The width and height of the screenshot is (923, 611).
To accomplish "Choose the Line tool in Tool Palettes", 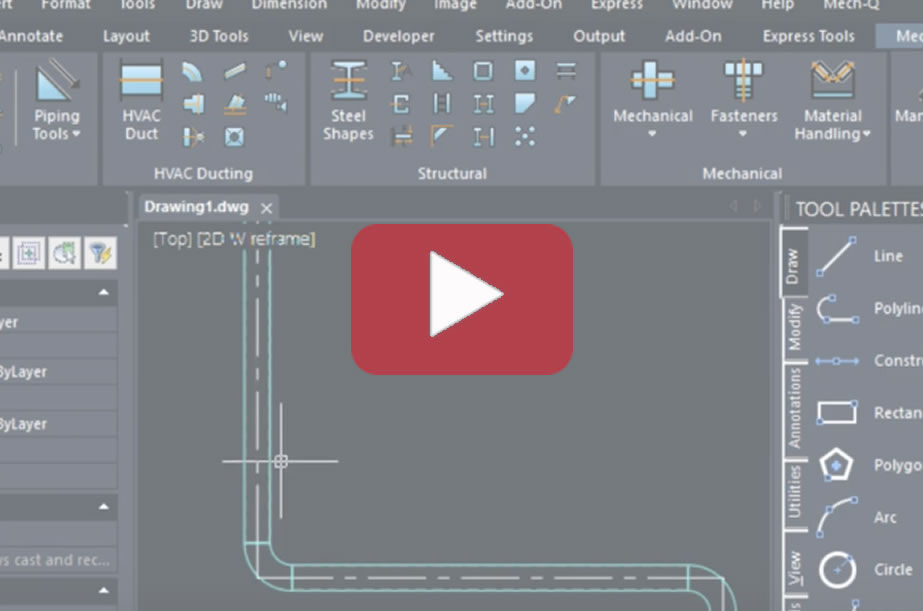I will coord(836,256).
